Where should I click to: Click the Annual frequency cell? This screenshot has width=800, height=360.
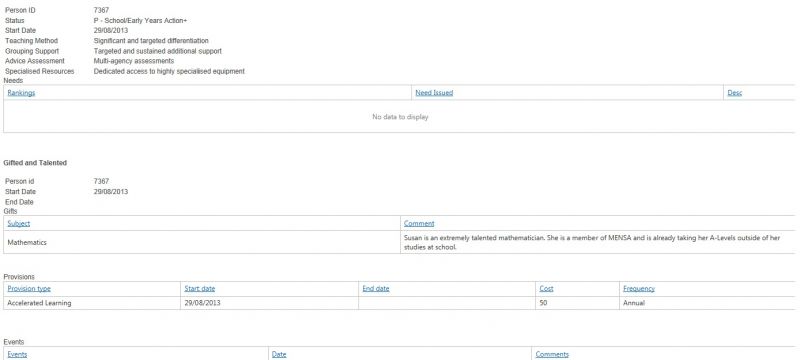(707, 303)
